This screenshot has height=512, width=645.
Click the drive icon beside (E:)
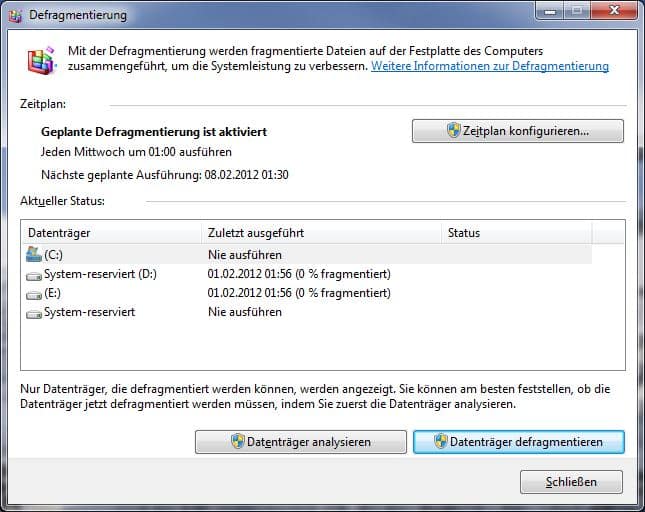tap(34, 295)
